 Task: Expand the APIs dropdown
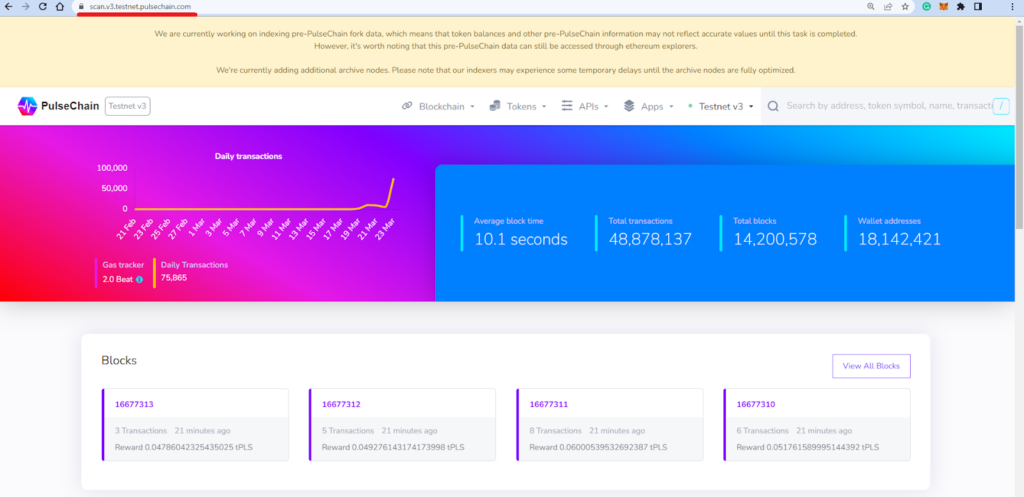[x=585, y=106]
